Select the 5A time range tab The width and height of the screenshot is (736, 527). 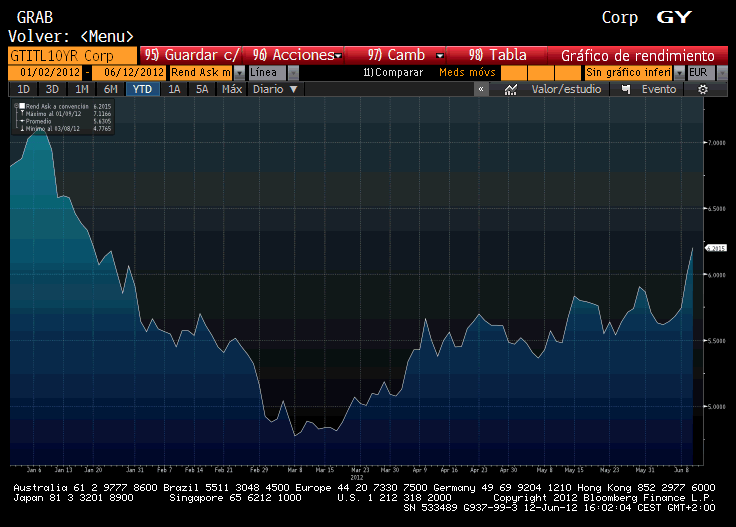[x=202, y=89]
